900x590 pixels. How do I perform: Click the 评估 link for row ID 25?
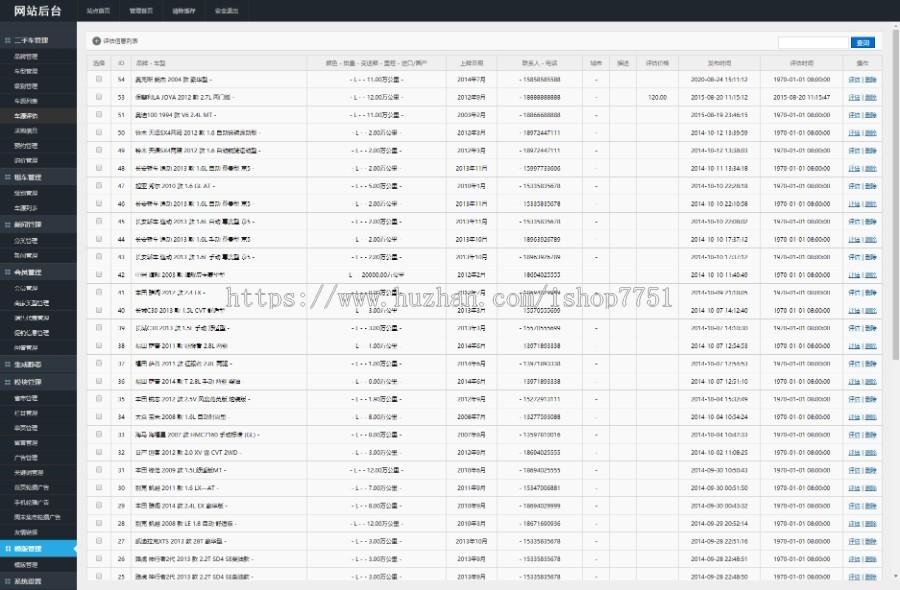854,576
